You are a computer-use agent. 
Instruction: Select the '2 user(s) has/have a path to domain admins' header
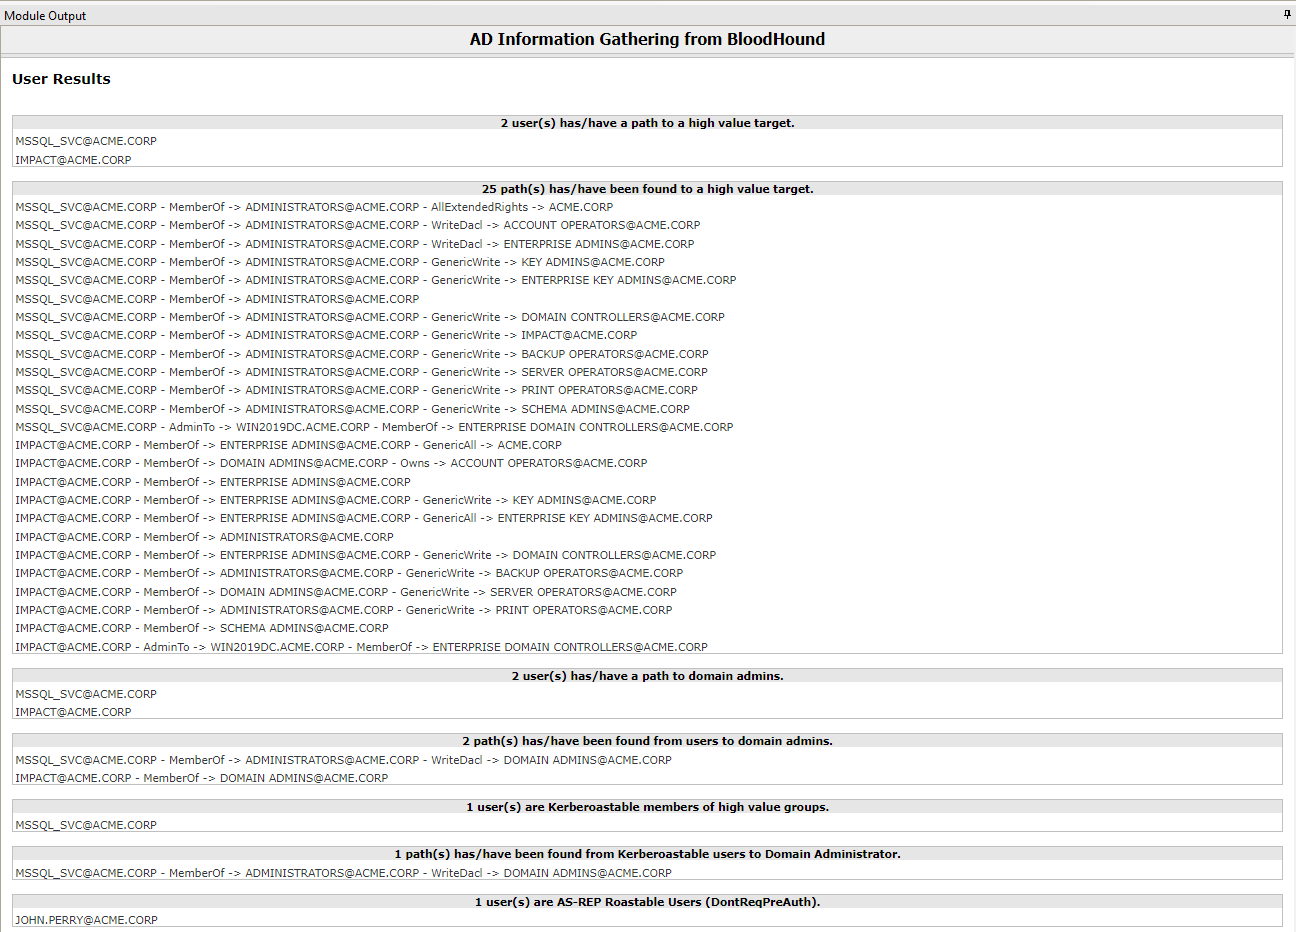click(647, 676)
